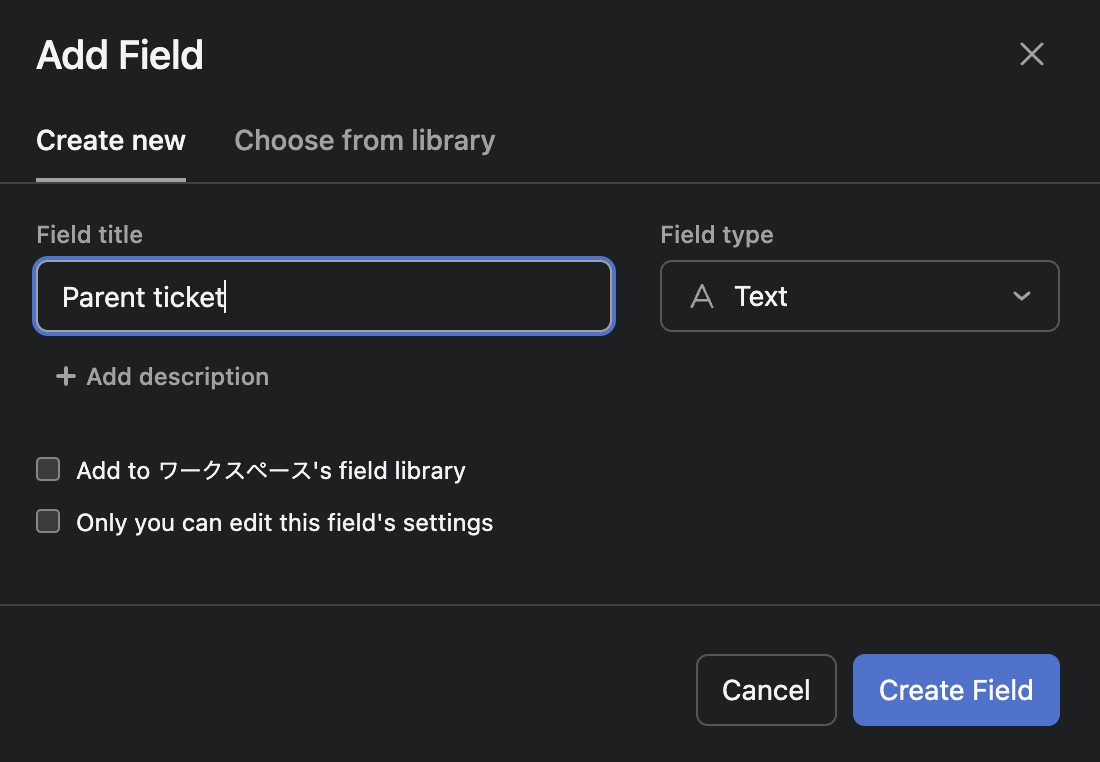Click the Field title label

[89, 234]
